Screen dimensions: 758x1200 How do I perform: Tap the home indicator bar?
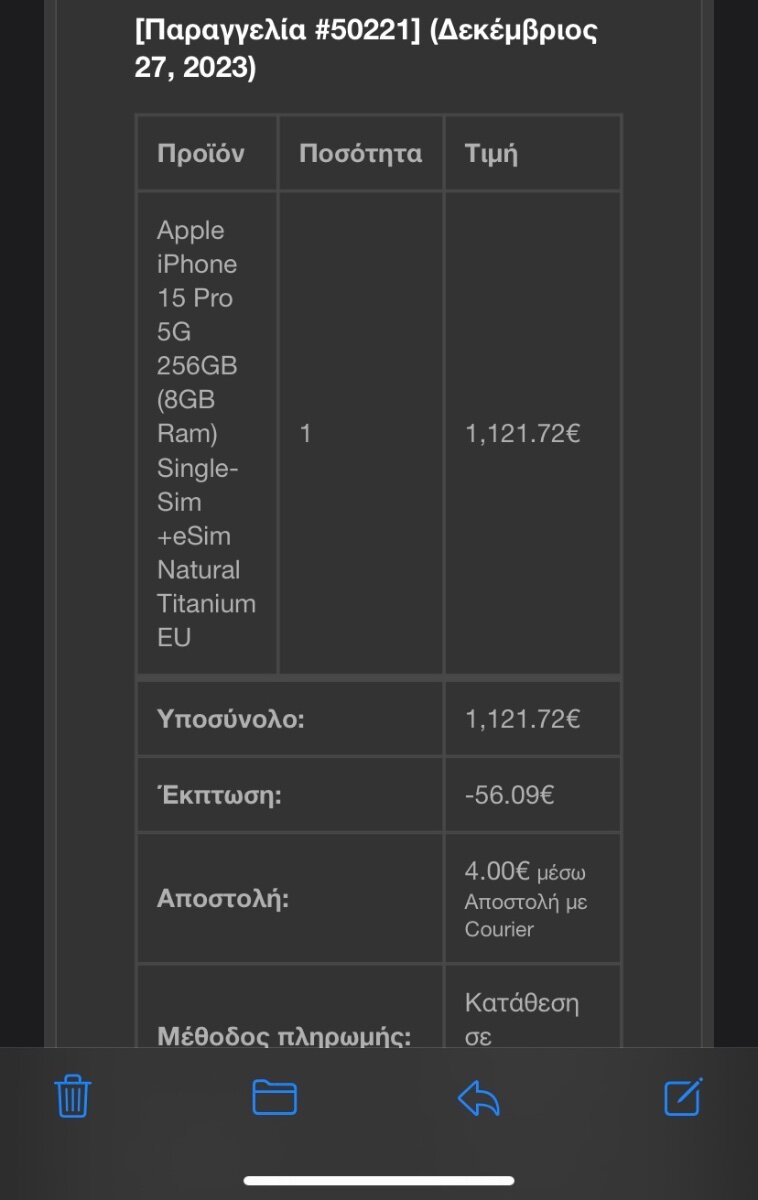pos(379,1180)
